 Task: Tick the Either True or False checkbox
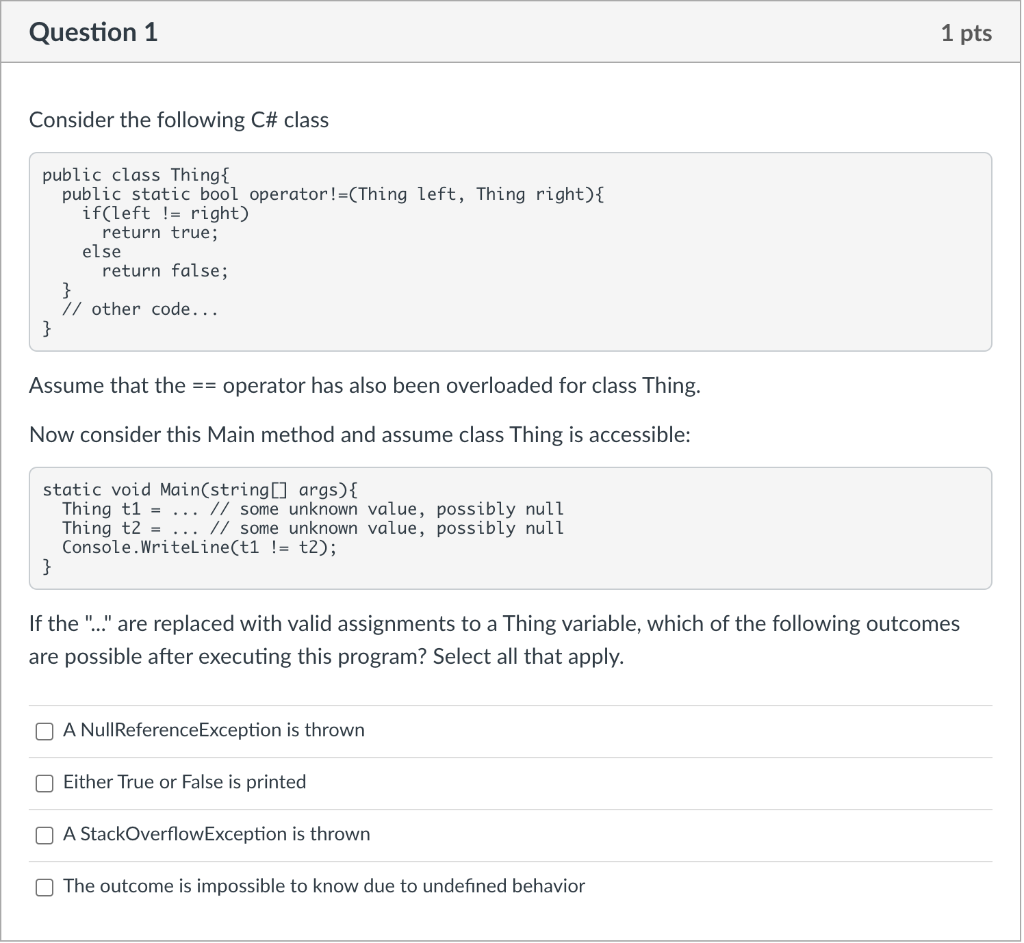pyautogui.click(x=44, y=783)
